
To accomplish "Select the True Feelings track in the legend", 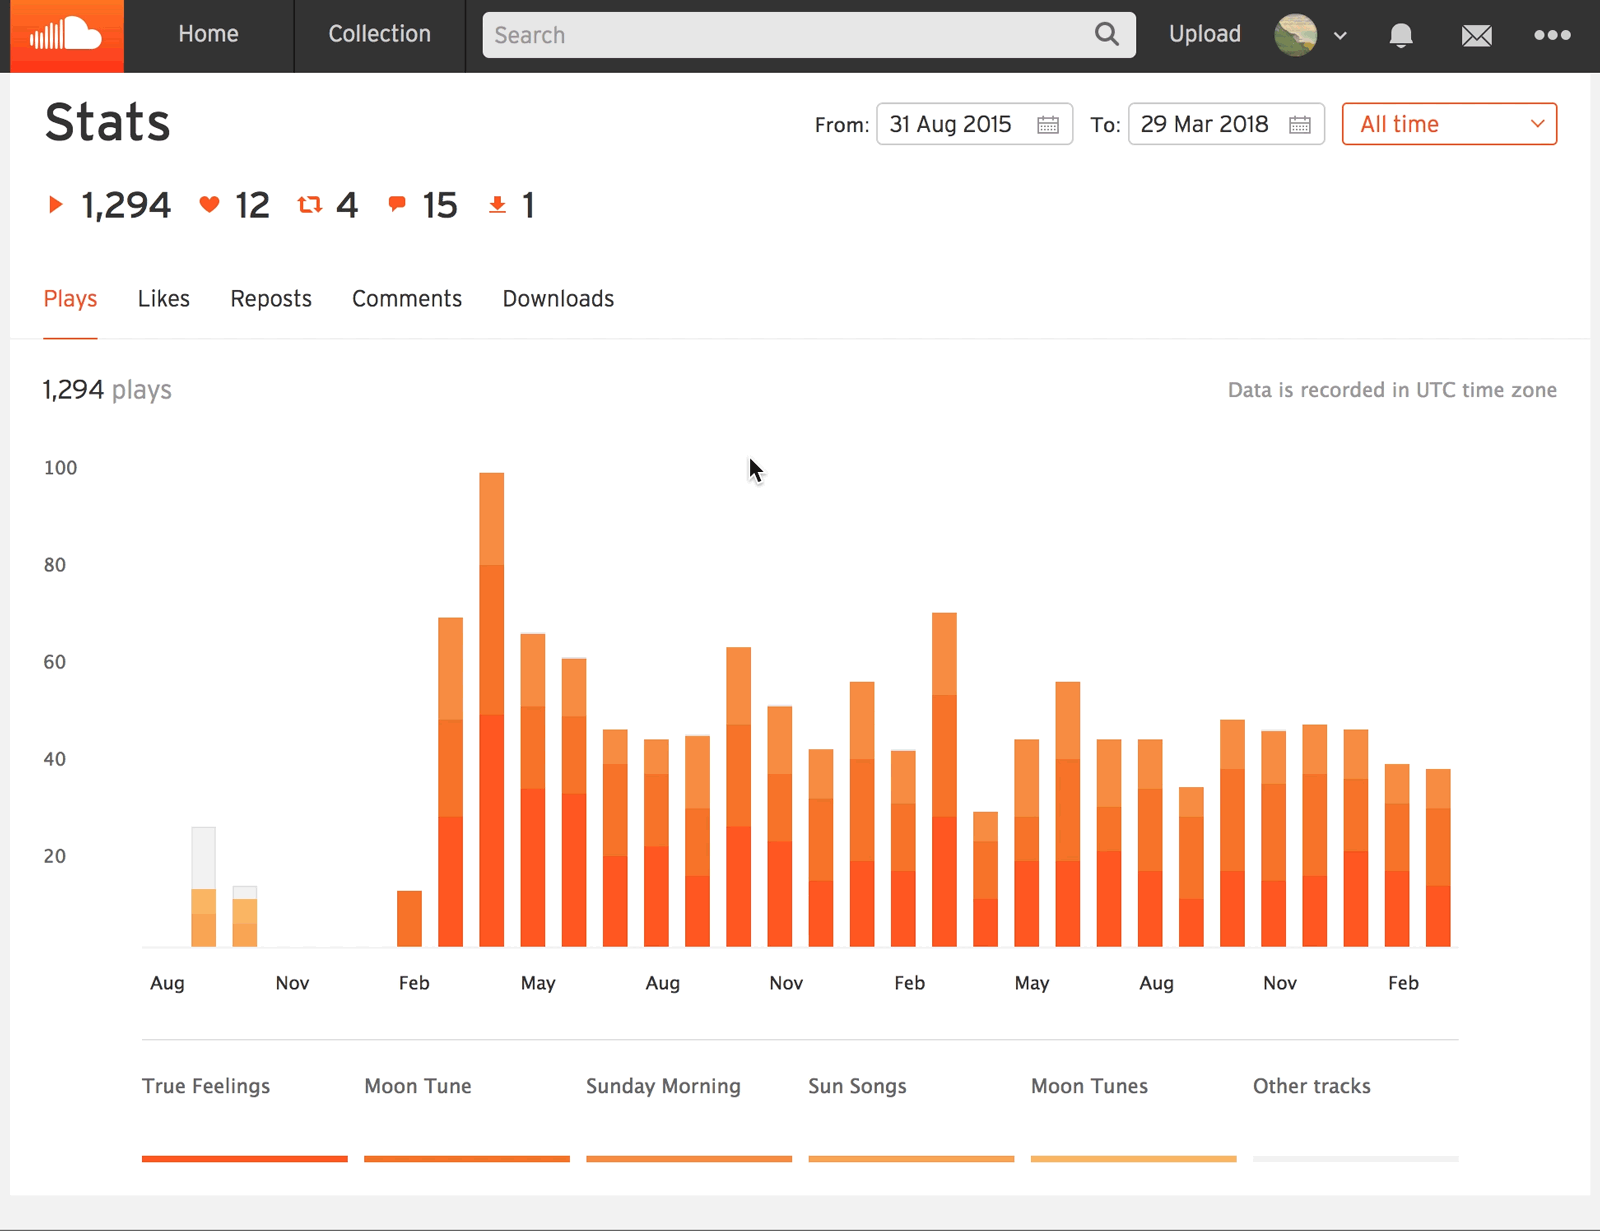I will (205, 1086).
